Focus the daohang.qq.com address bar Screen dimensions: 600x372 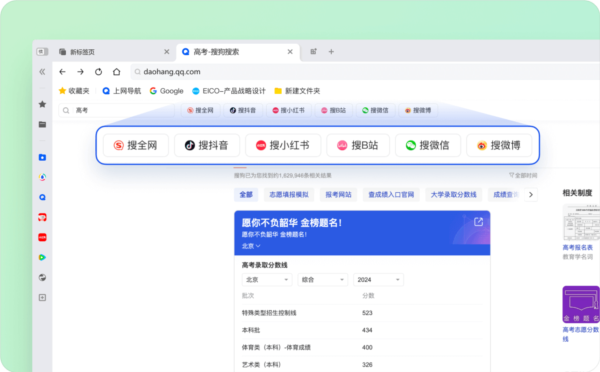click(x=365, y=72)
